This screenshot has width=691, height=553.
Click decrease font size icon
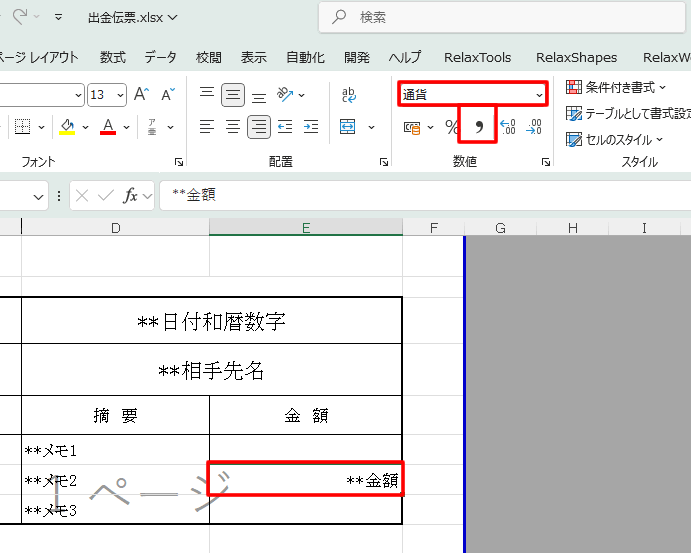[x=166, y=95]
